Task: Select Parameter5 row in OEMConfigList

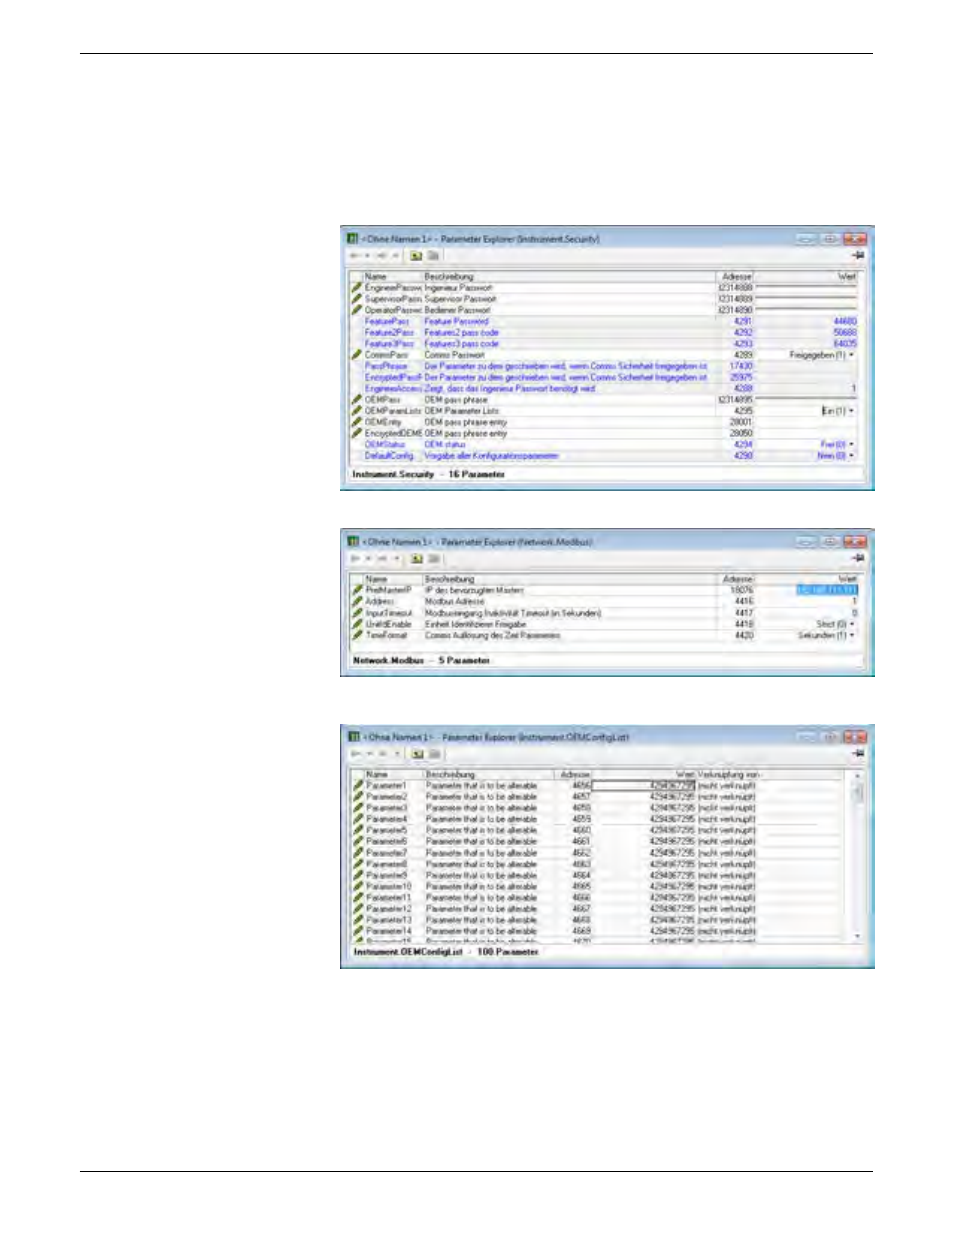Action: tap(599, 830)
